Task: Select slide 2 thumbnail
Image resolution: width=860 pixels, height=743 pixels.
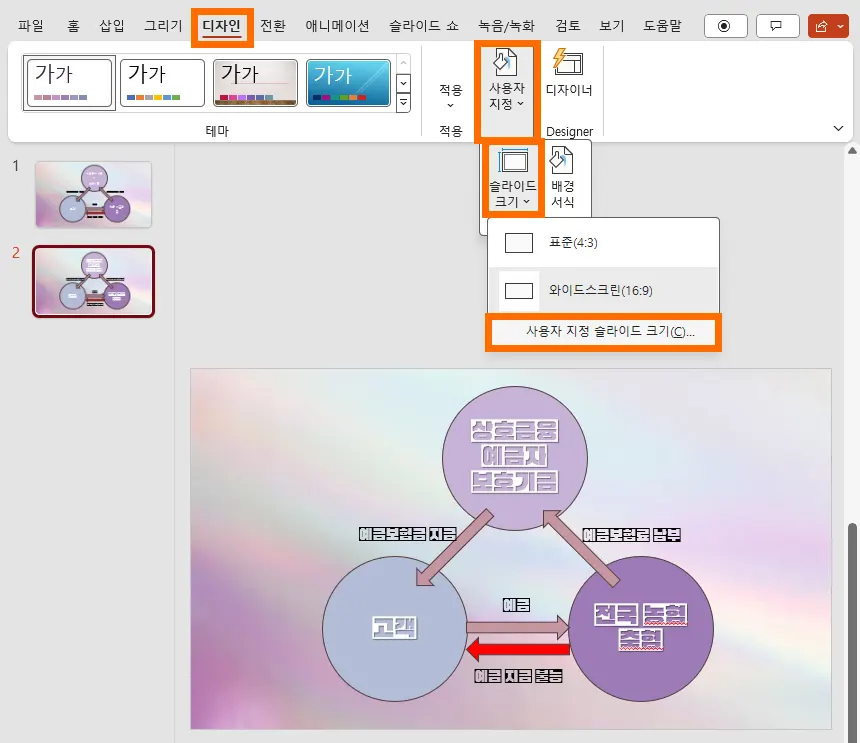Action: (x=93, y=281)
